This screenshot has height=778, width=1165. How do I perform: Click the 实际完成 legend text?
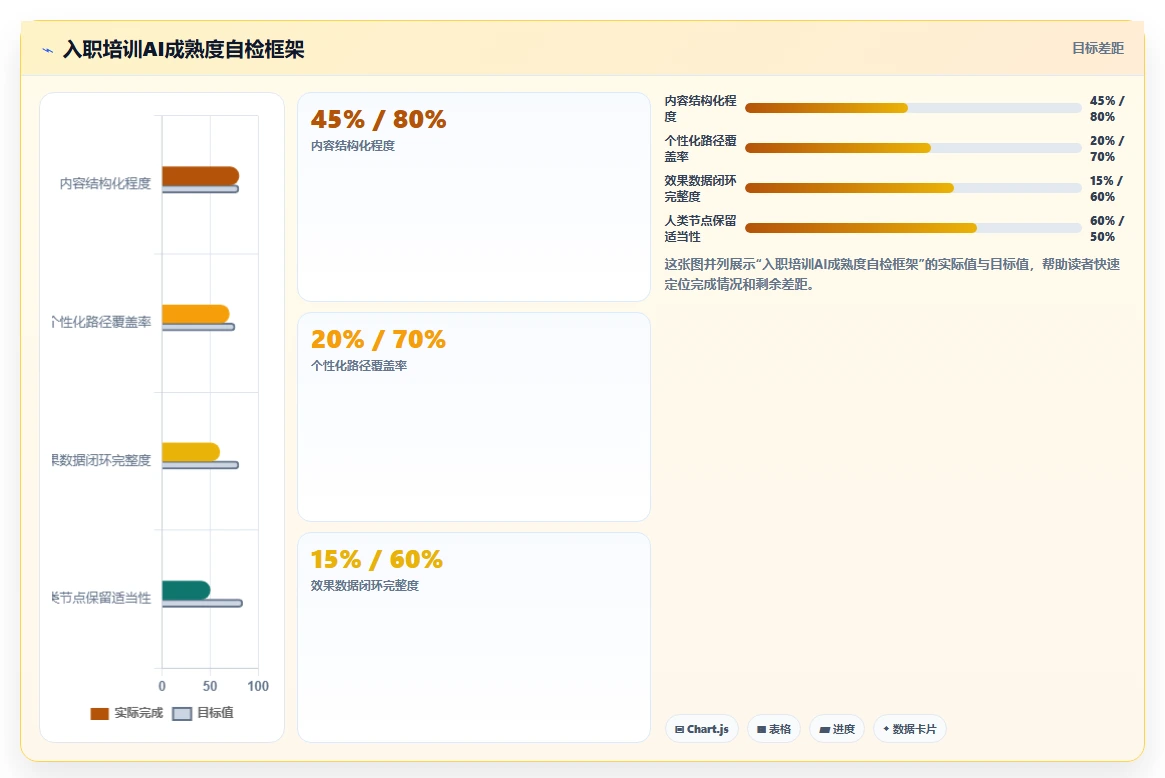coord(138,713)
